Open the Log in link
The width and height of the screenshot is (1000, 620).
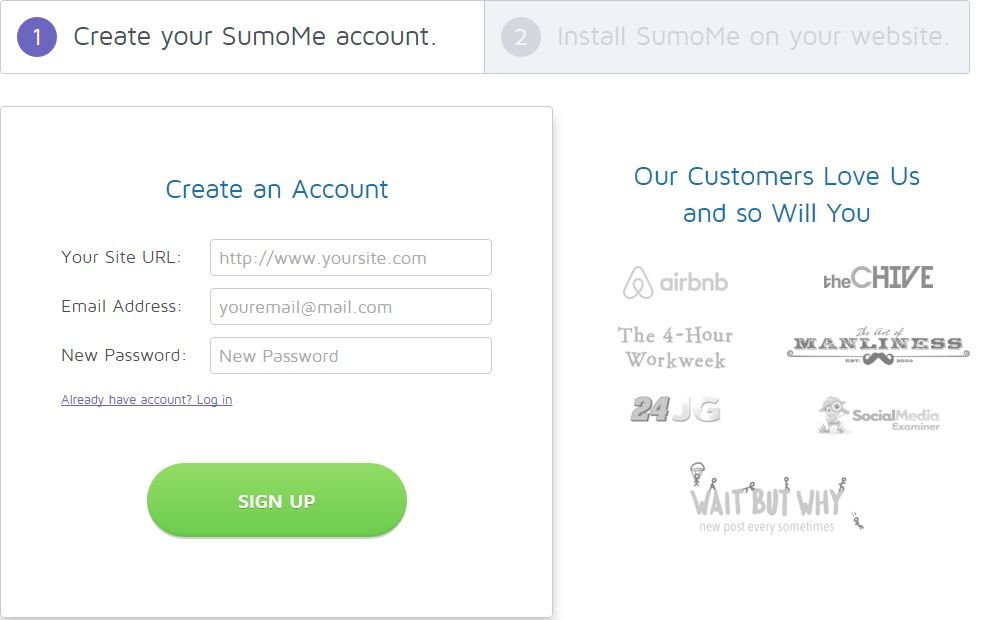(x=146, y=399)
